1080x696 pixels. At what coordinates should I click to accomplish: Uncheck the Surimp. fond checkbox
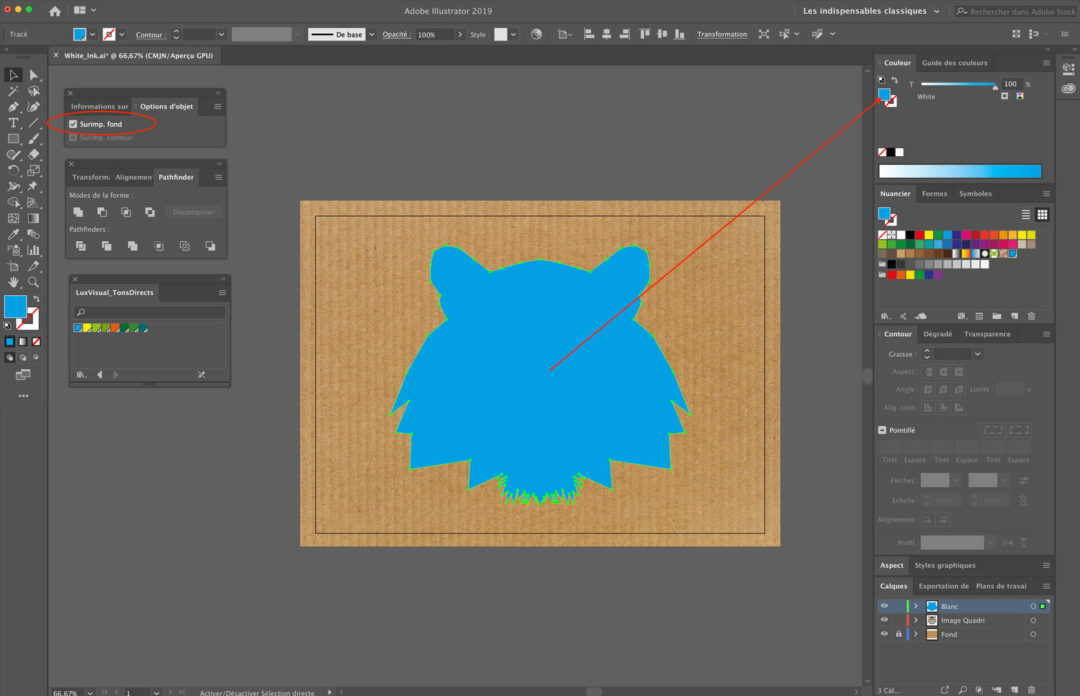73,124
